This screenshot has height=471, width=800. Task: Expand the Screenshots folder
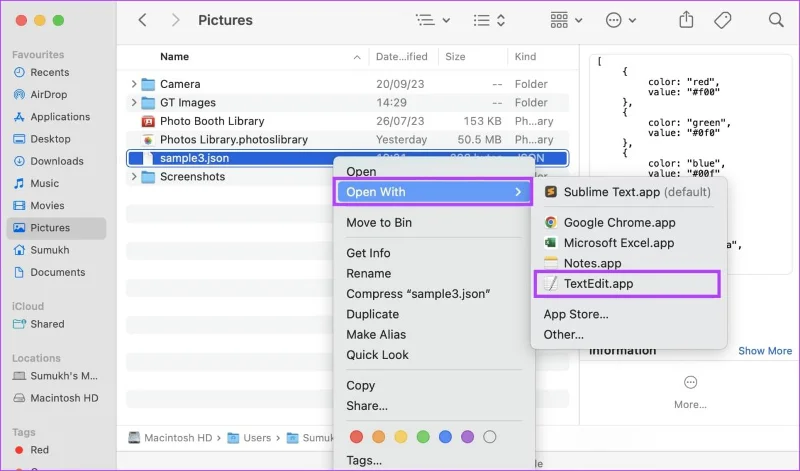coord(134,177)
